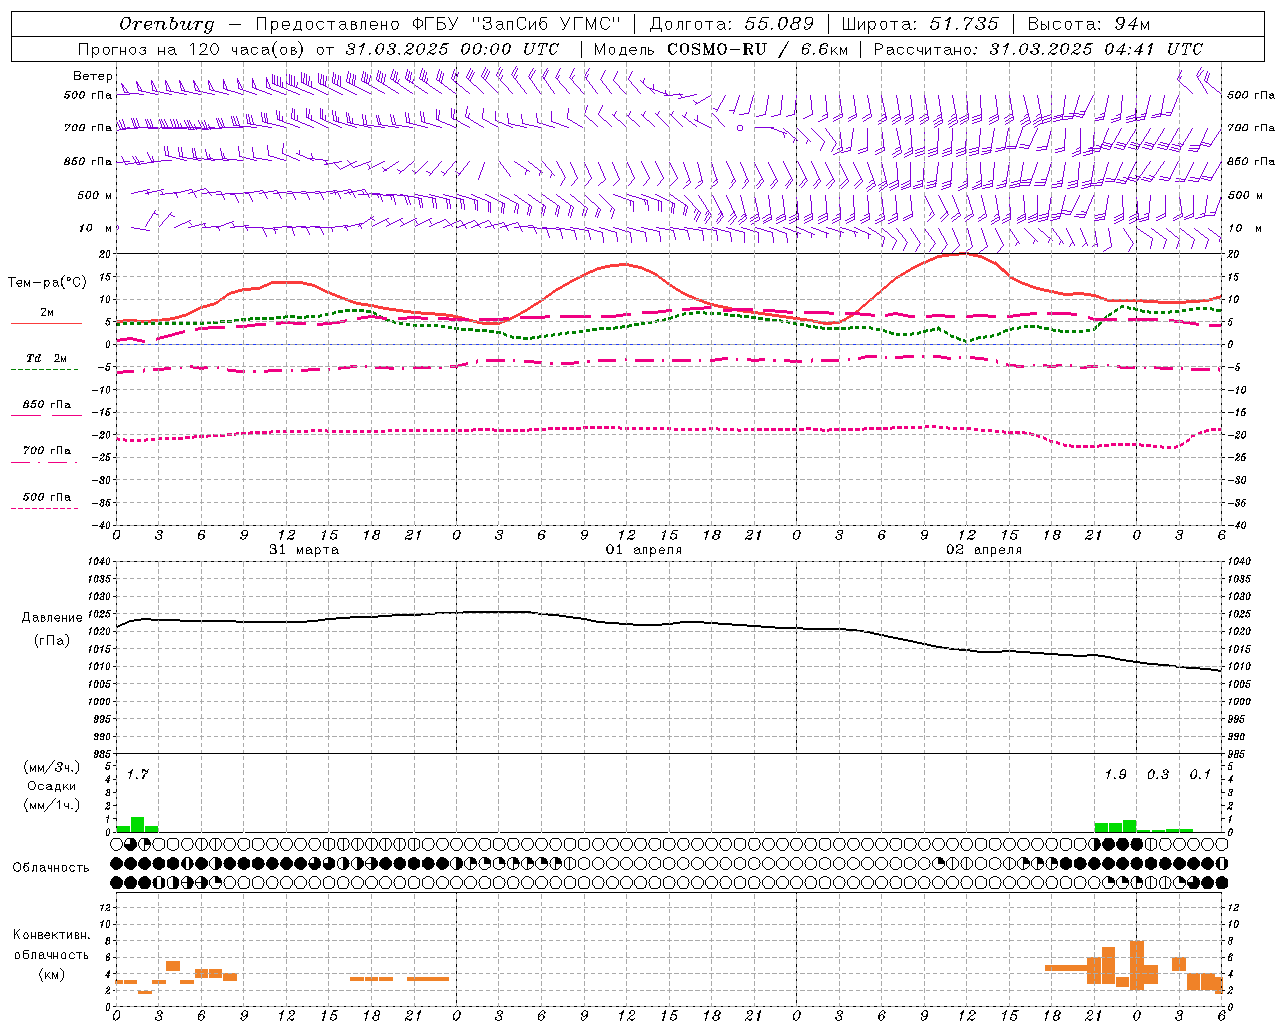
Task: Click the "Ветер" wind panel label
Action: pos(92,76)
